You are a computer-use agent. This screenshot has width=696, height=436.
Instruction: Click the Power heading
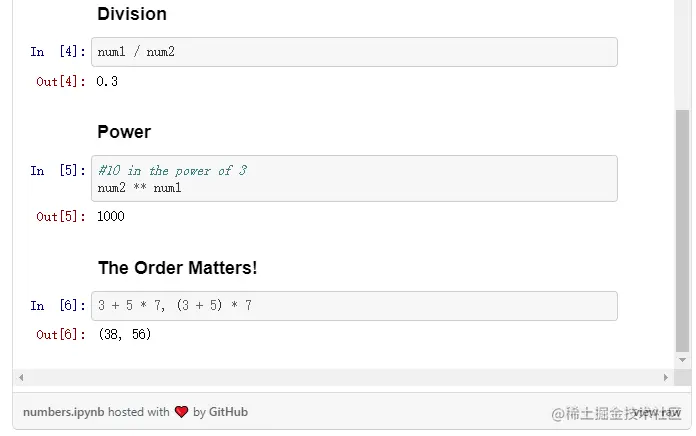(124, 132)
